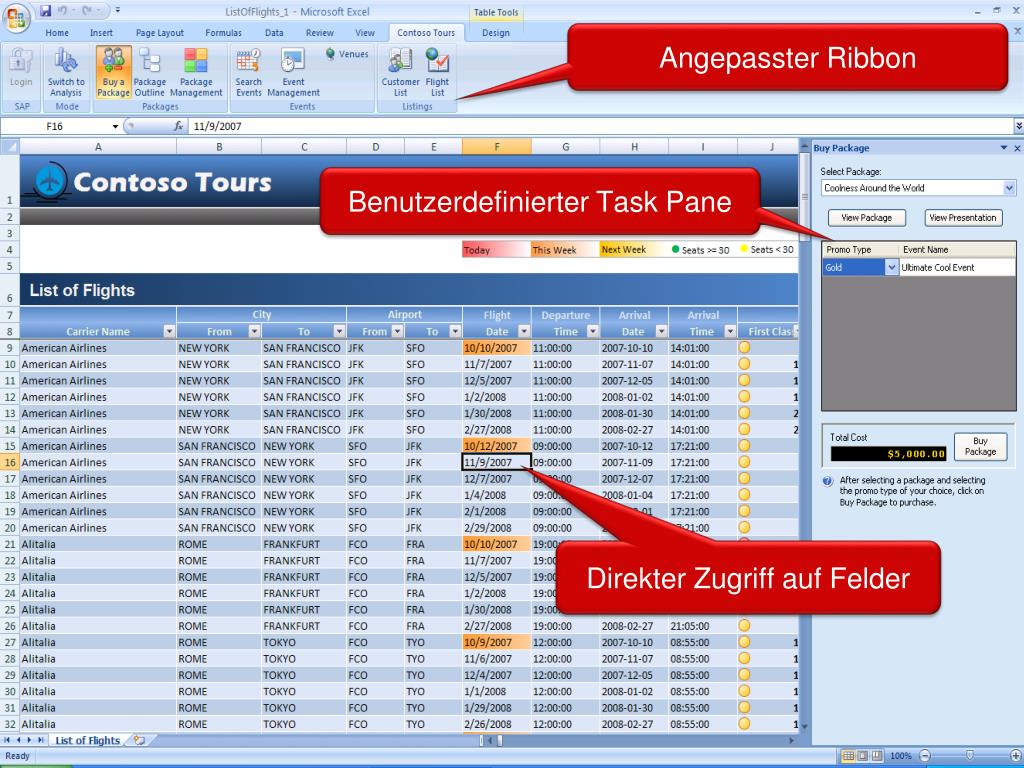1024x768 pixels.
Task: Switch to Normal view in status bar
Action: (848, 756)
